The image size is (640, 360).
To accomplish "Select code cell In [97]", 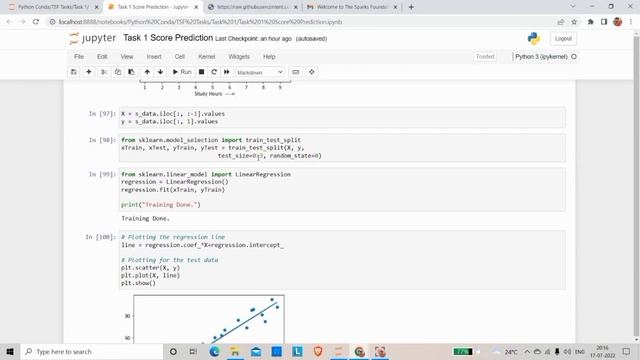I will 342,118.
